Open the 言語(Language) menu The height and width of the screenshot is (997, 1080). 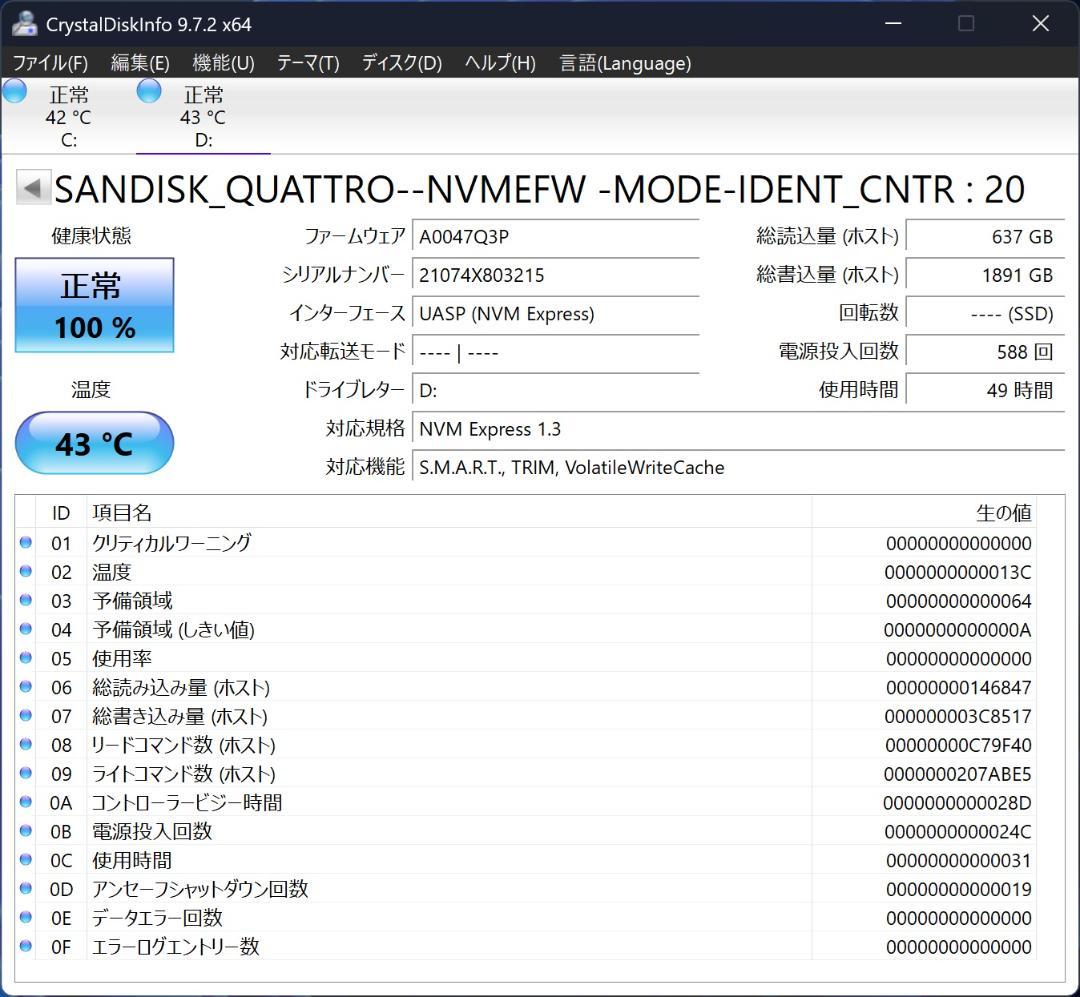pos(629,63)
